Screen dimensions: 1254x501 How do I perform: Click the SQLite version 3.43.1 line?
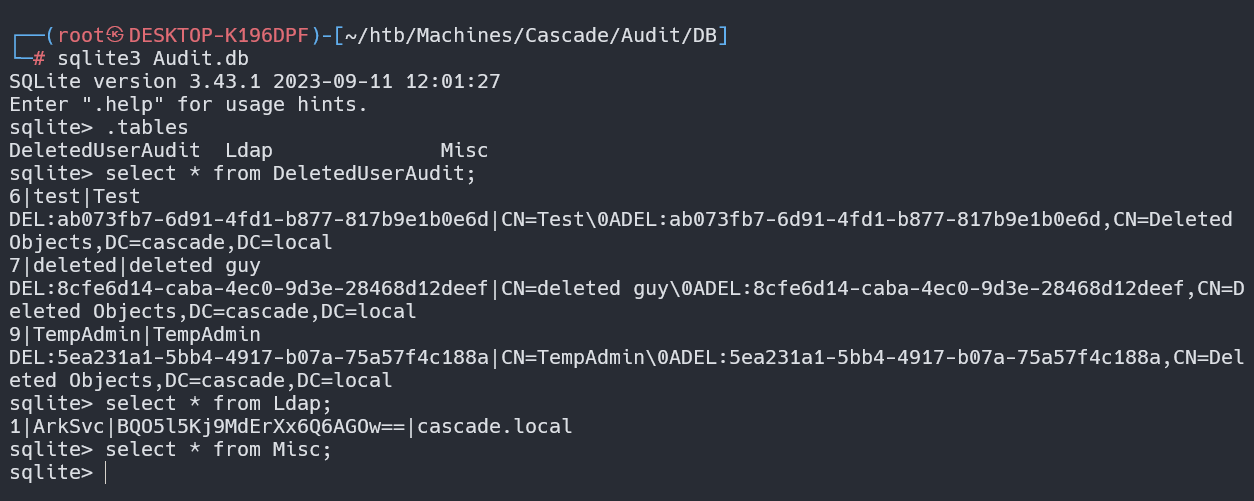255,81
